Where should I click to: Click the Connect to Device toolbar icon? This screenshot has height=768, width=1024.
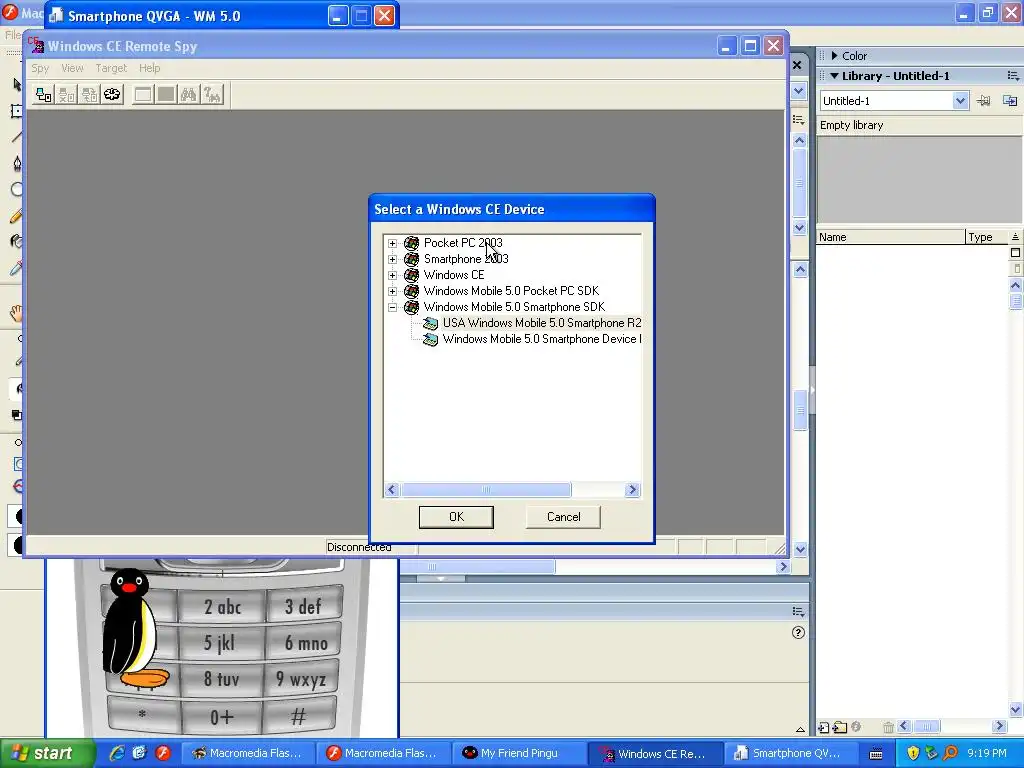point(44,95)
